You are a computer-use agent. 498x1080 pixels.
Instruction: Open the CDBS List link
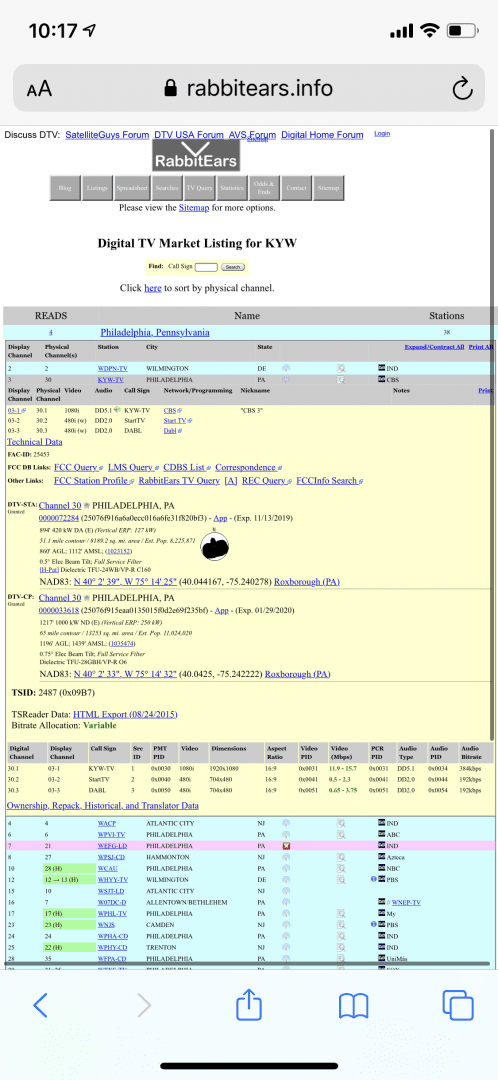[x=183, y=468]
